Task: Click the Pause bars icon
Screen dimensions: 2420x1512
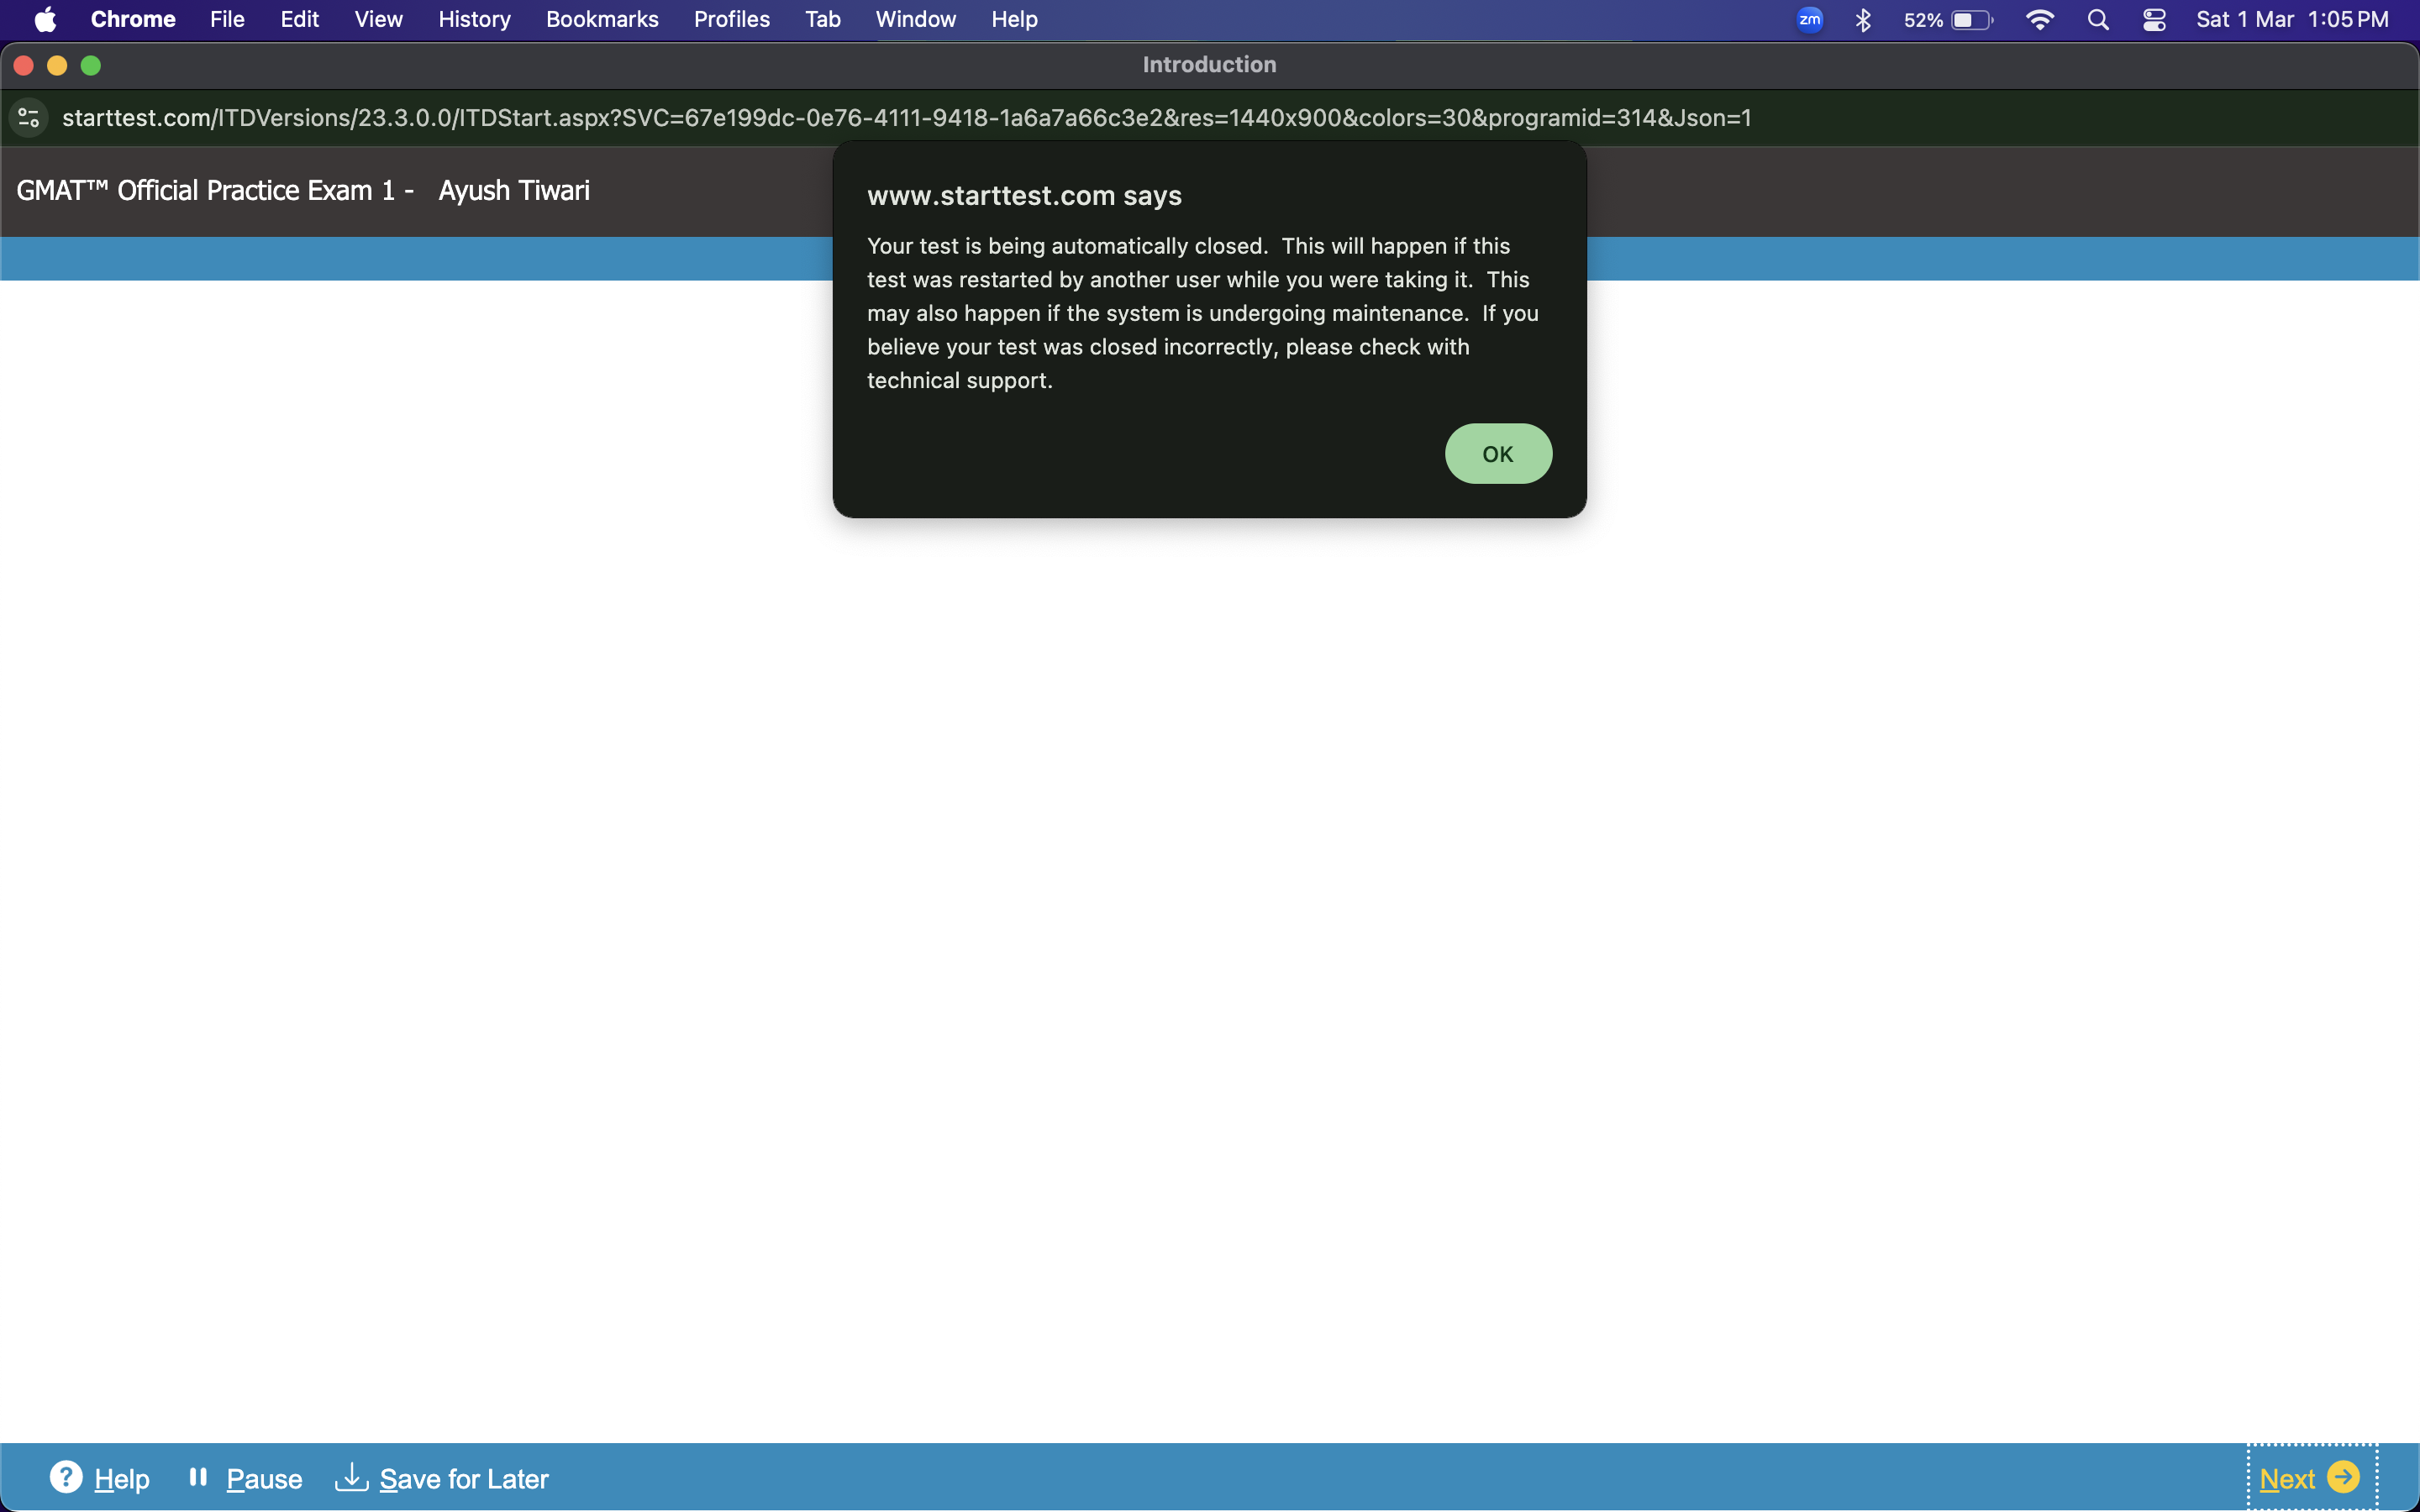Action: point(198,1477)
